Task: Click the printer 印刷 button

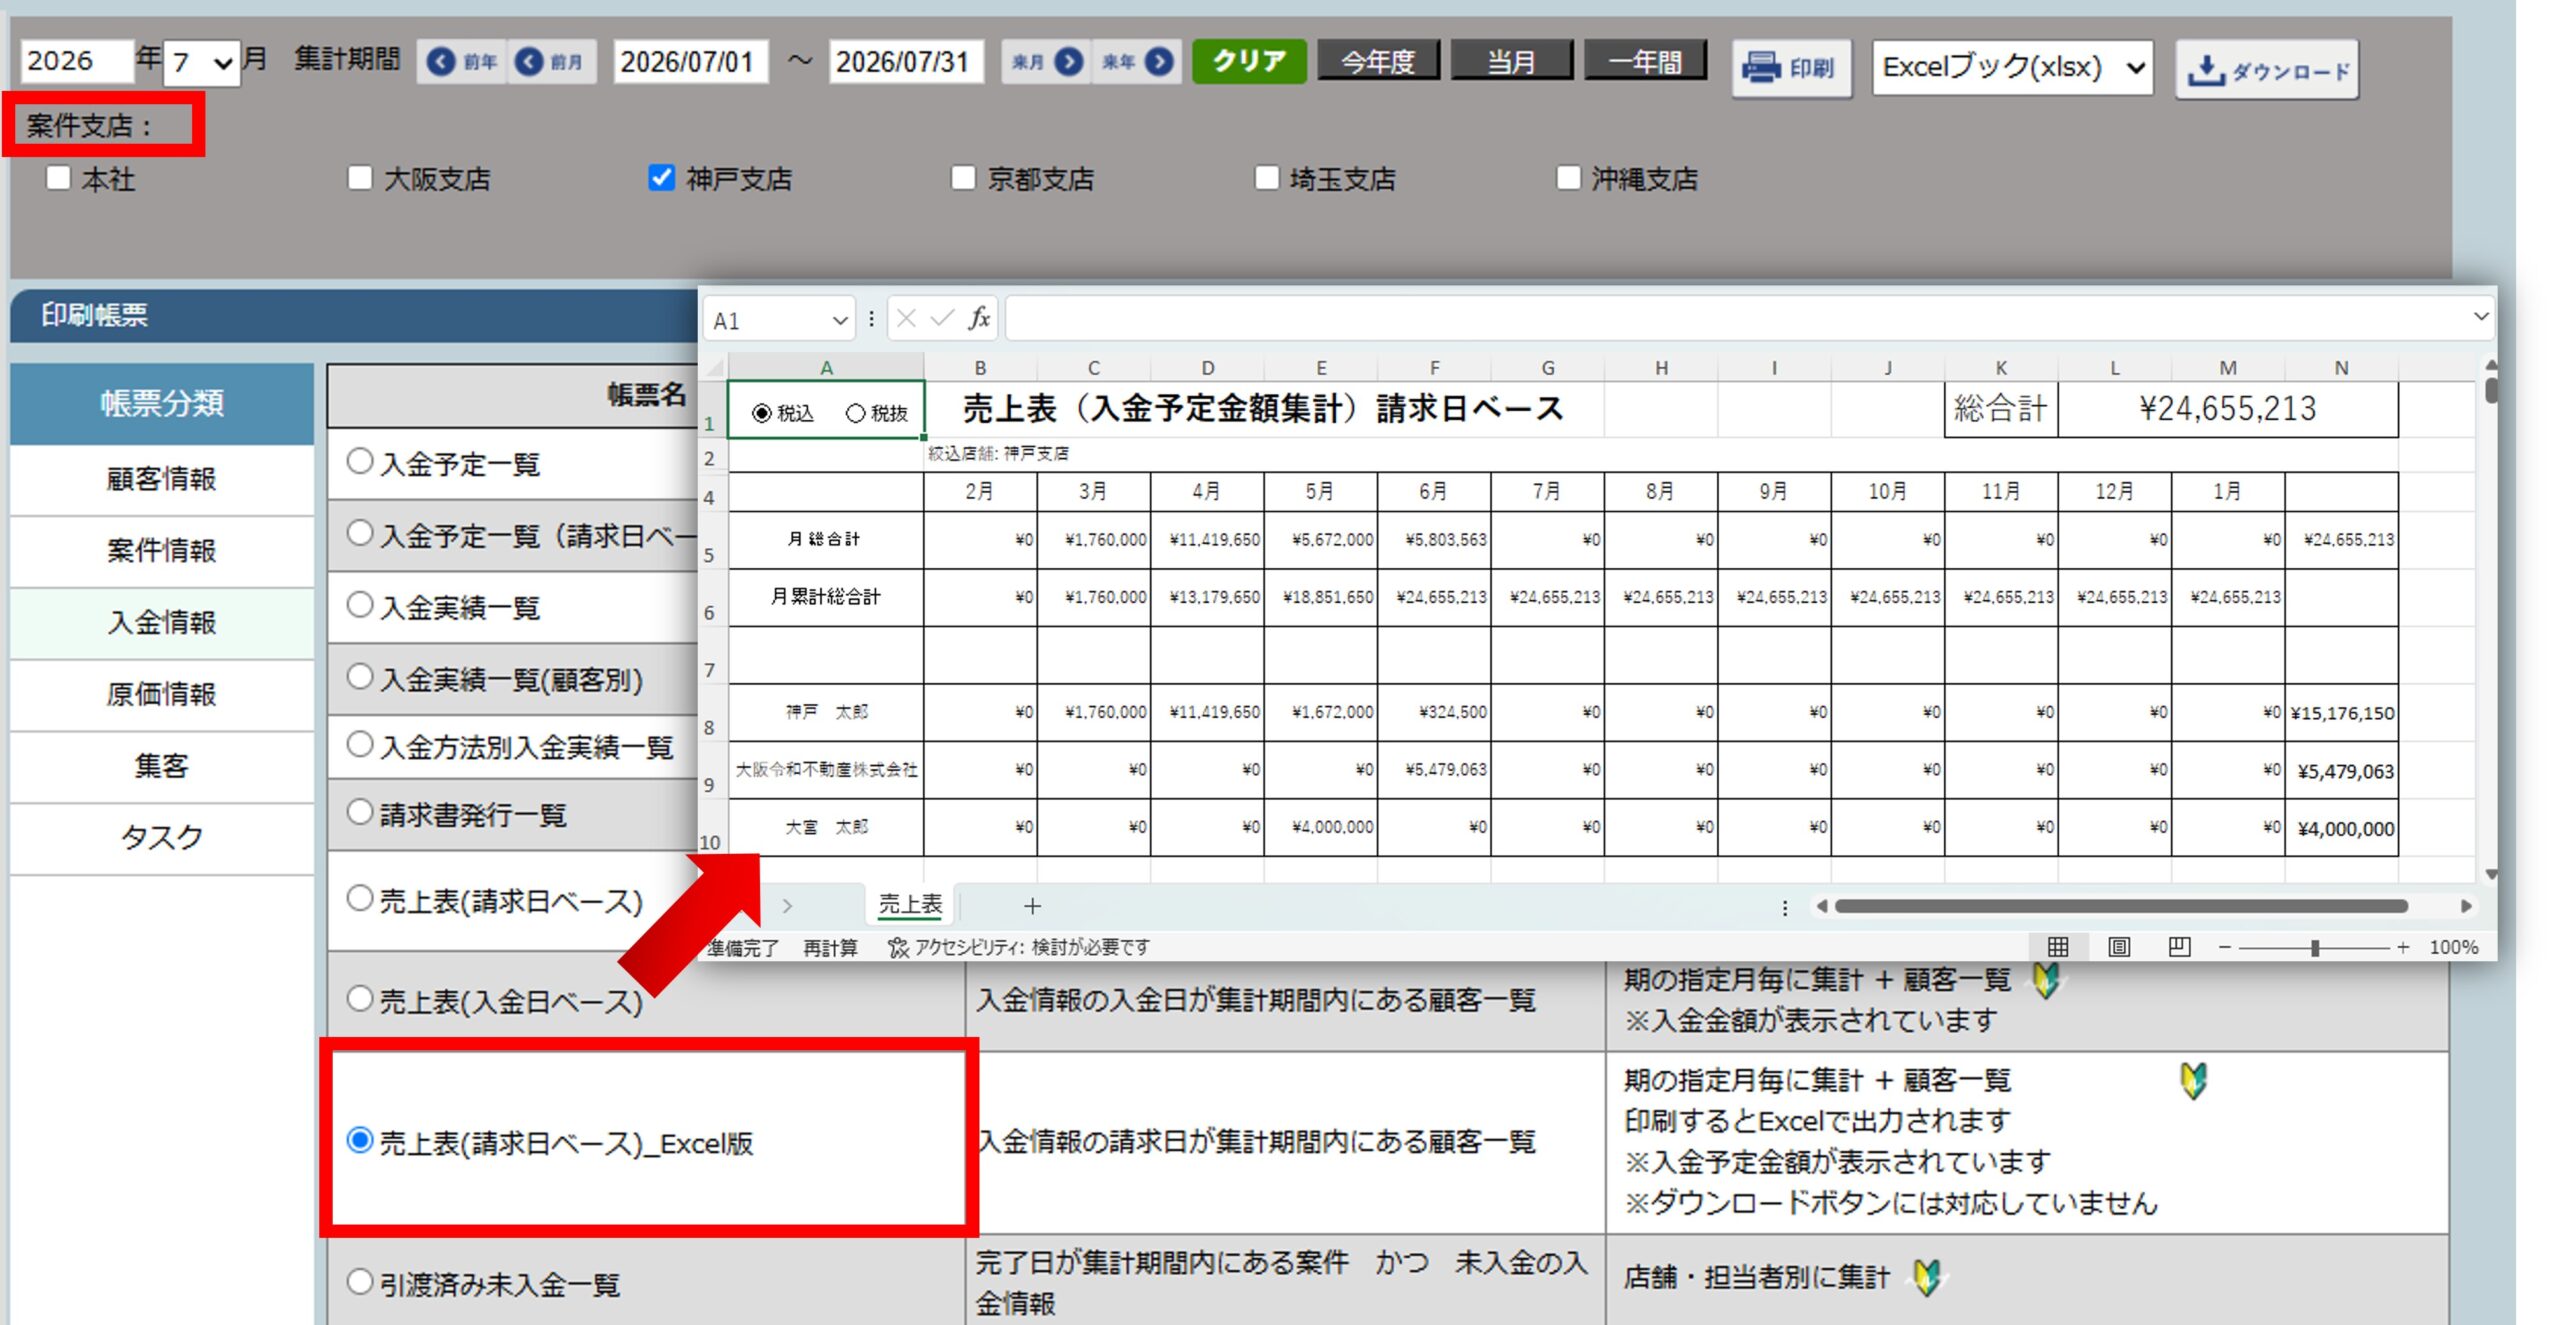Action: [x=1791, y=68]
